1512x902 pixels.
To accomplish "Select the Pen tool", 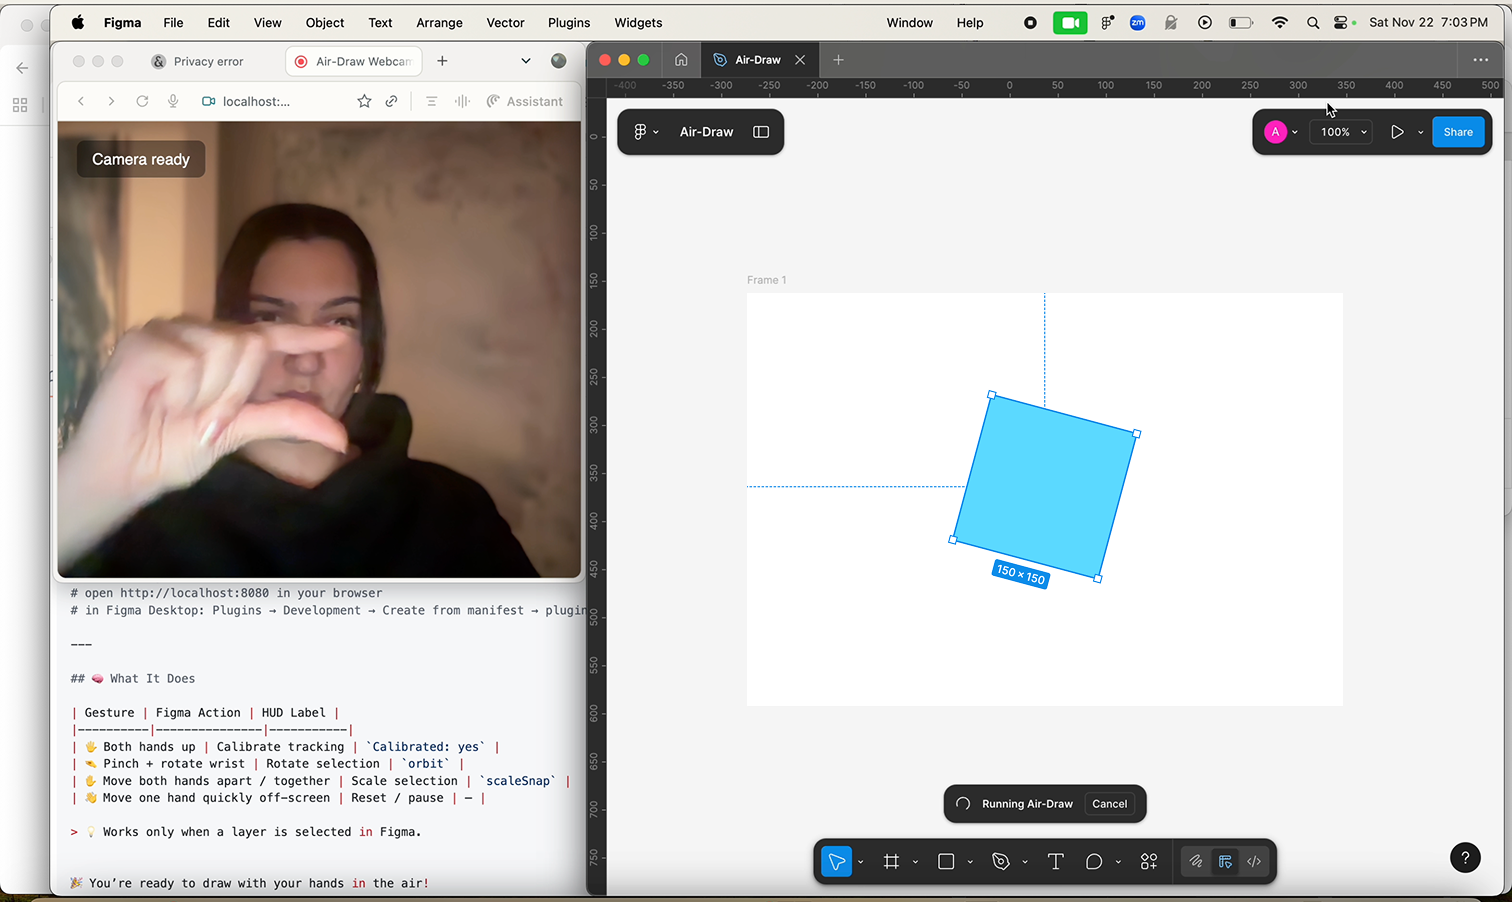I will tap(1001, 861).
